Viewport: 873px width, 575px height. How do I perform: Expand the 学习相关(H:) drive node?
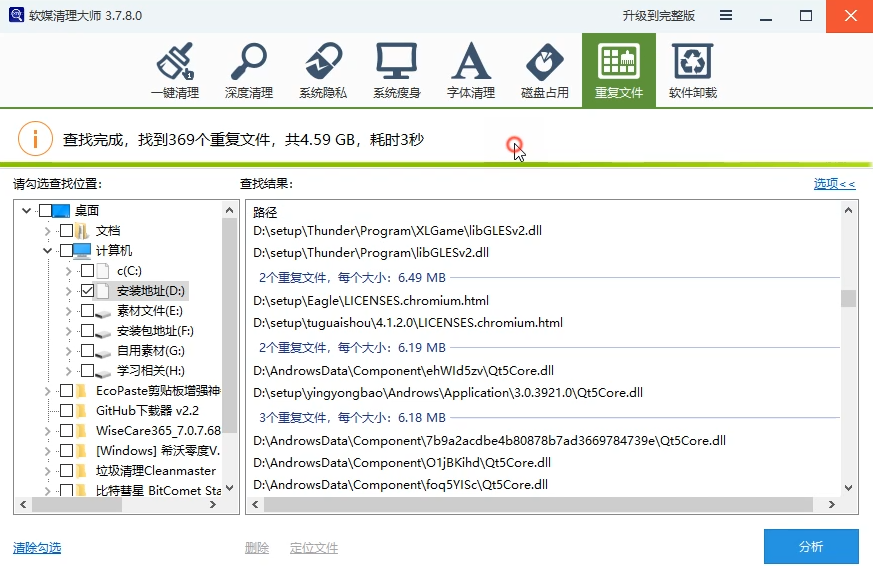(x=68, y=371)
